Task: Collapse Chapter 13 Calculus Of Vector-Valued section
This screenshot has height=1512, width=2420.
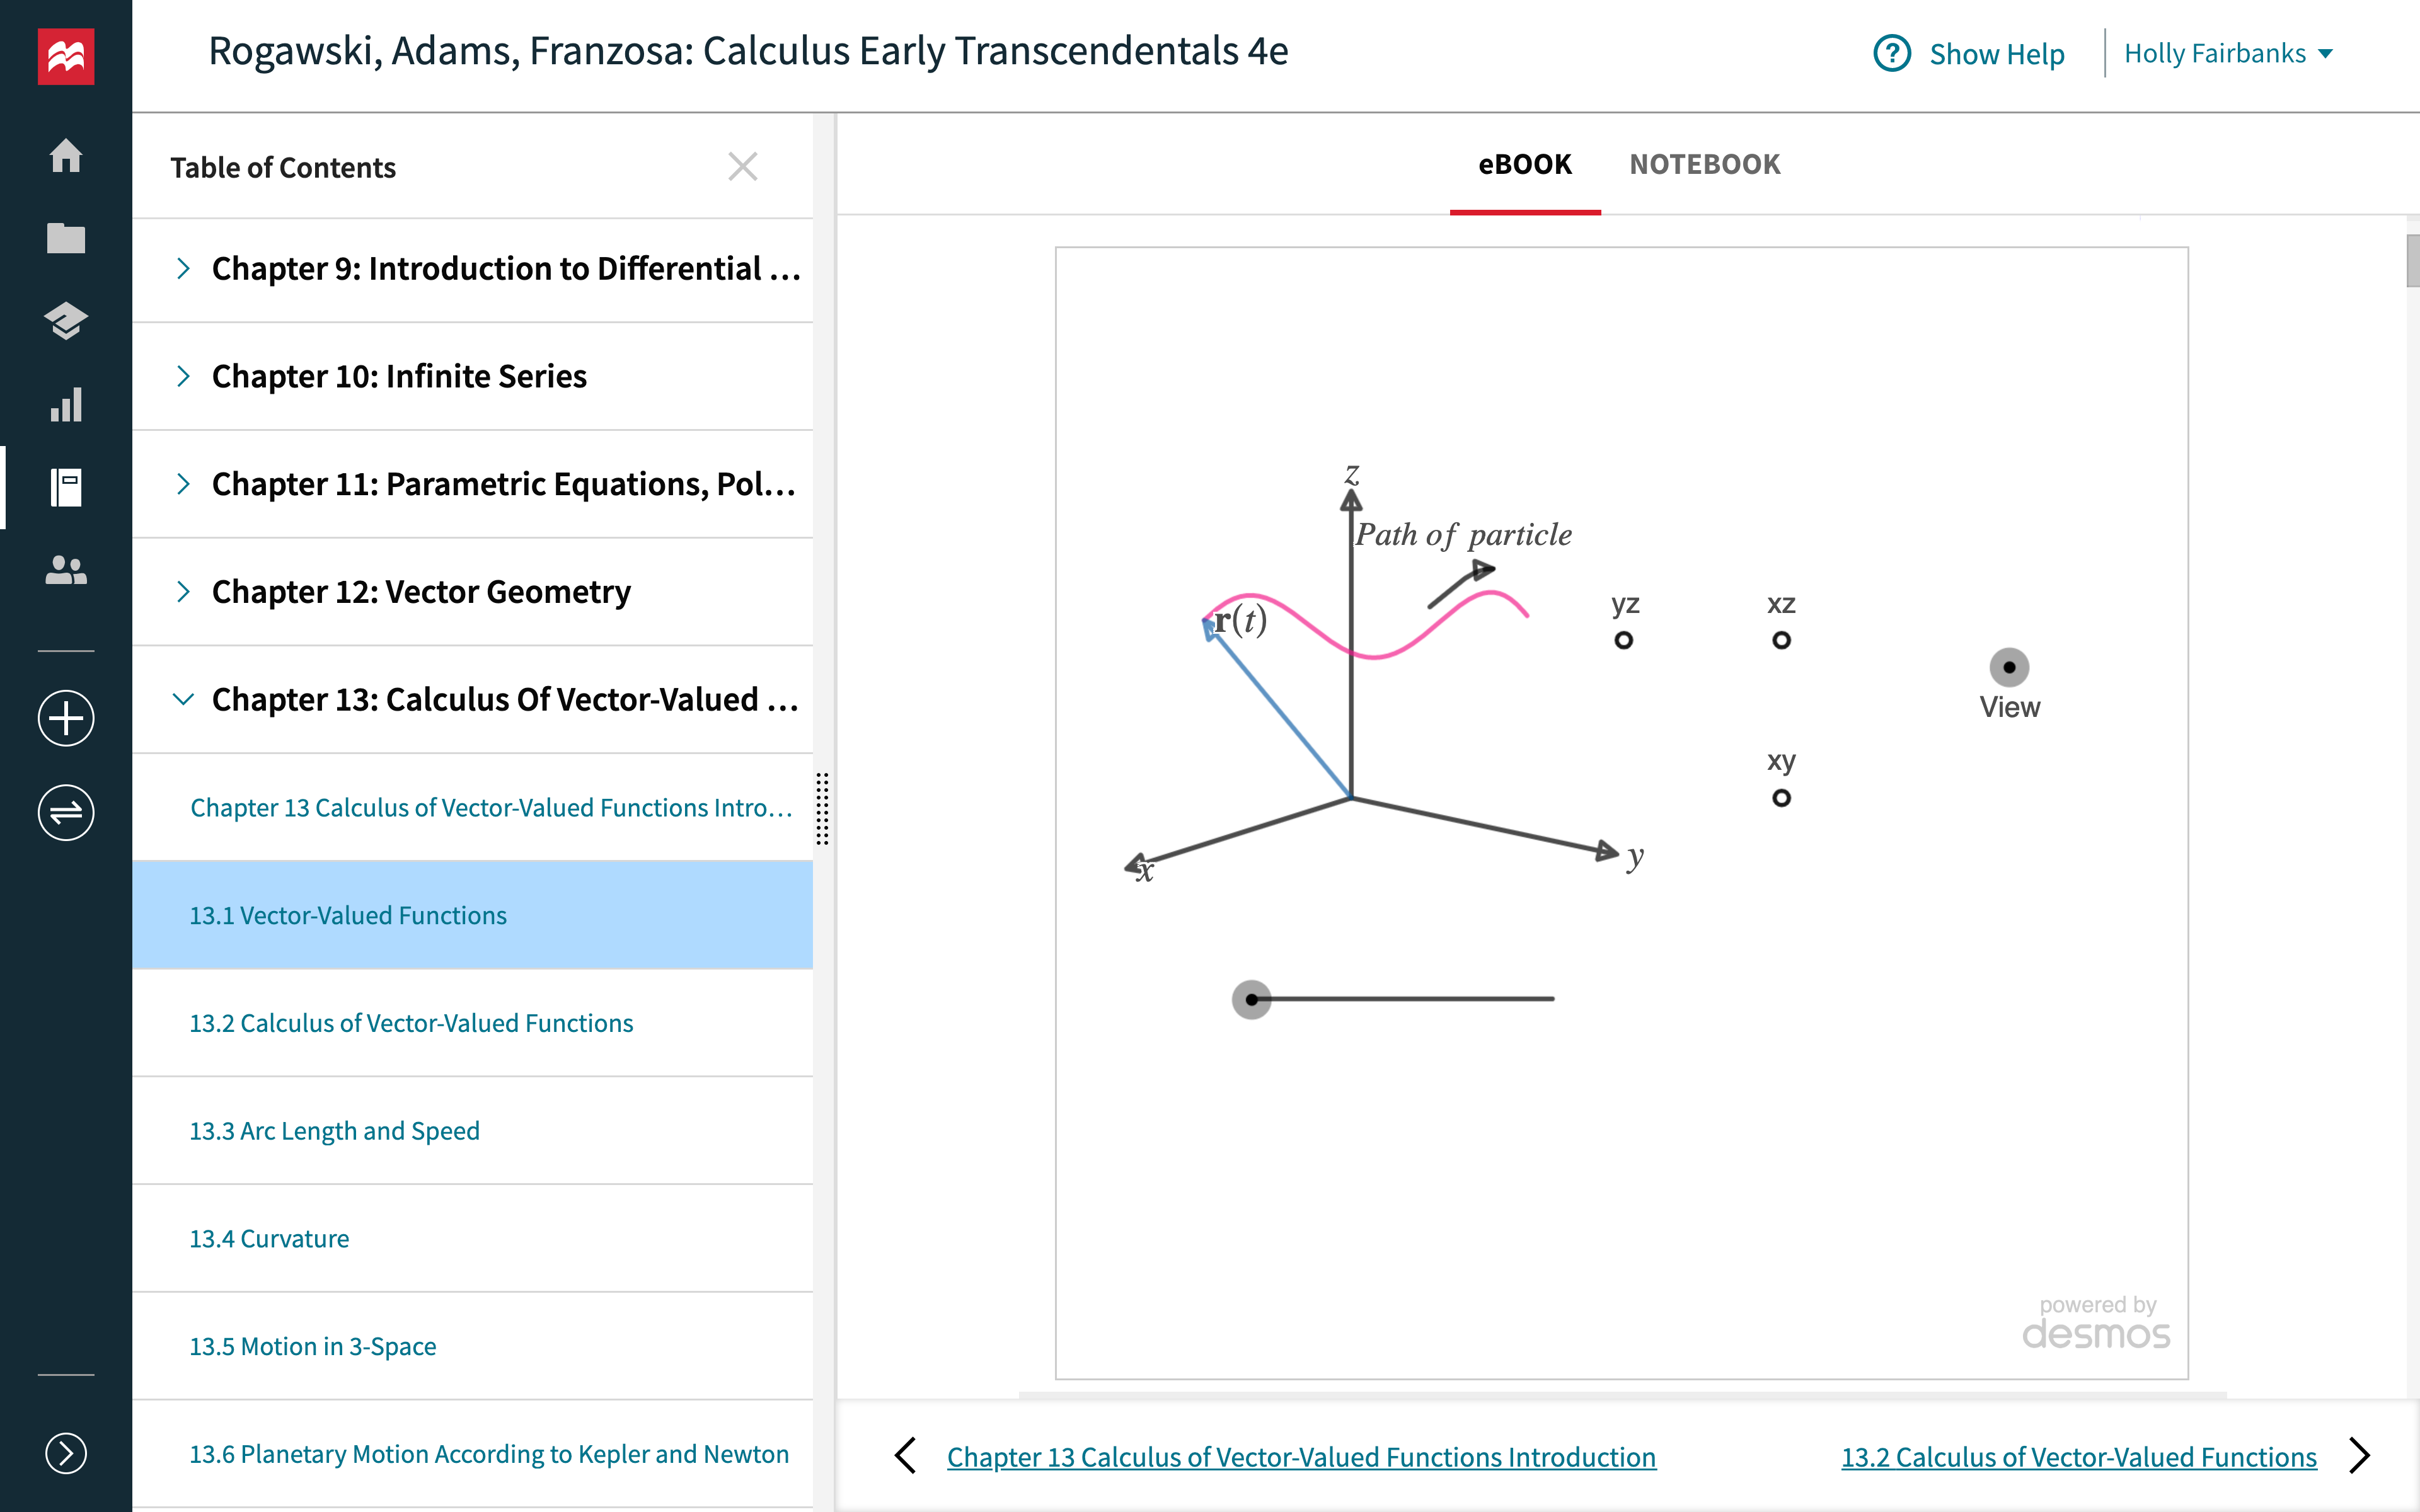Action: [185, 699]
